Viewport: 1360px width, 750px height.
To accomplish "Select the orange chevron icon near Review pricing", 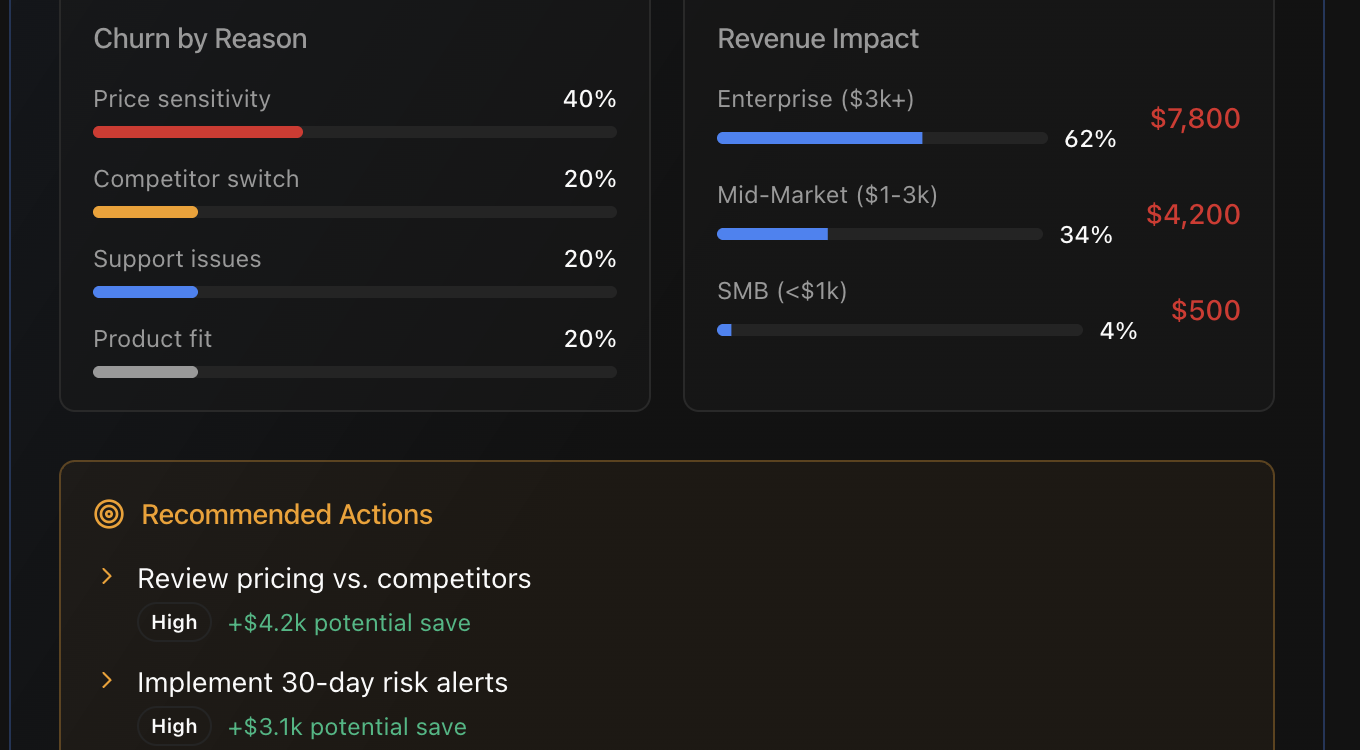I will coord(106,576).
